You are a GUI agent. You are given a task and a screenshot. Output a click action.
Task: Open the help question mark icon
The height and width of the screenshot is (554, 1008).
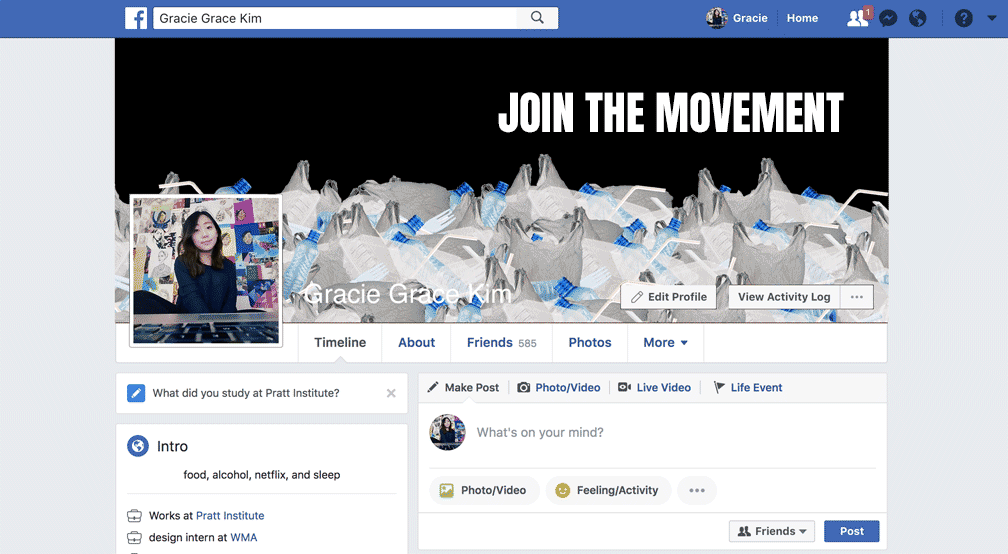(x=963, y=18)
